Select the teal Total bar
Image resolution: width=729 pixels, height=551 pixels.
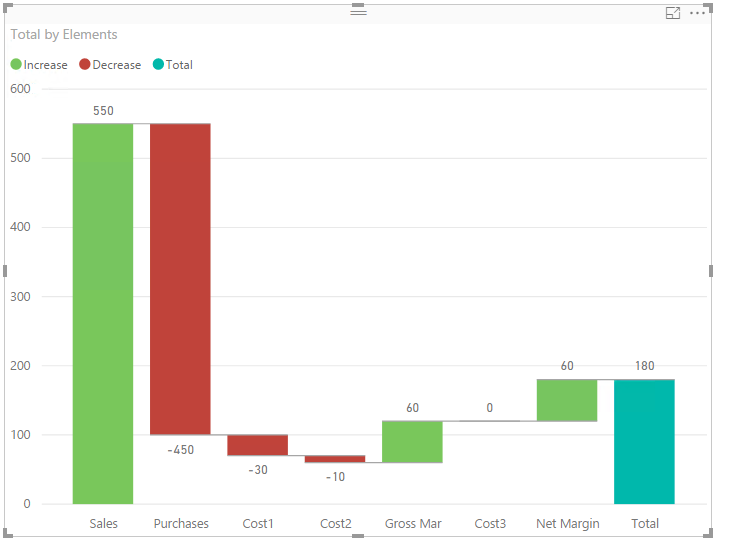(x=644, y=442)
